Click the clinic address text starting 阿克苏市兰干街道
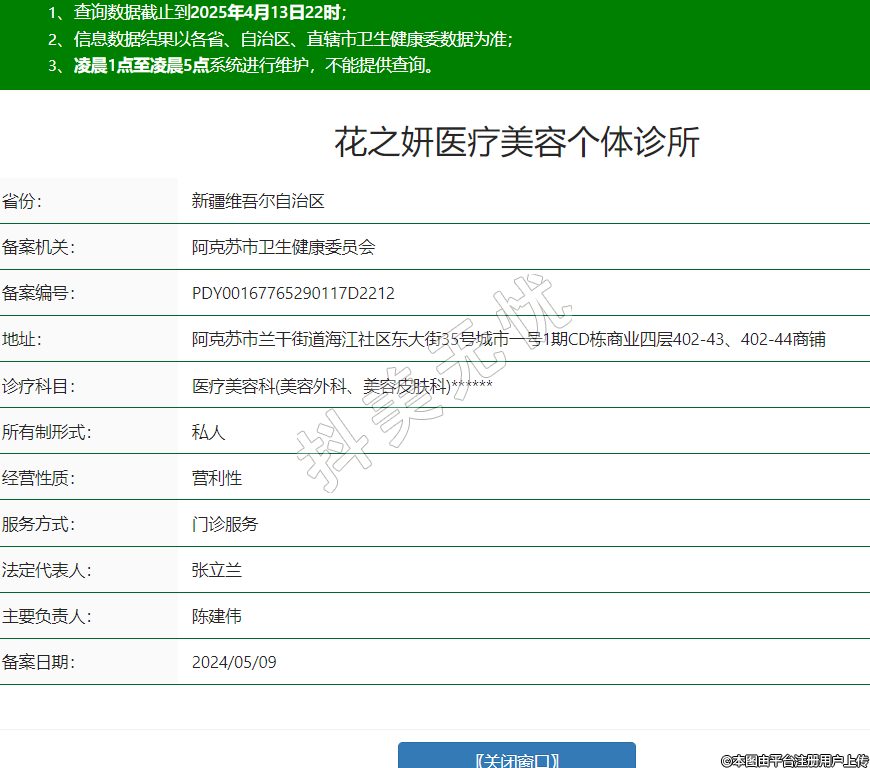Viewport: 870px width, 768px height. click(x=508, y=340)
